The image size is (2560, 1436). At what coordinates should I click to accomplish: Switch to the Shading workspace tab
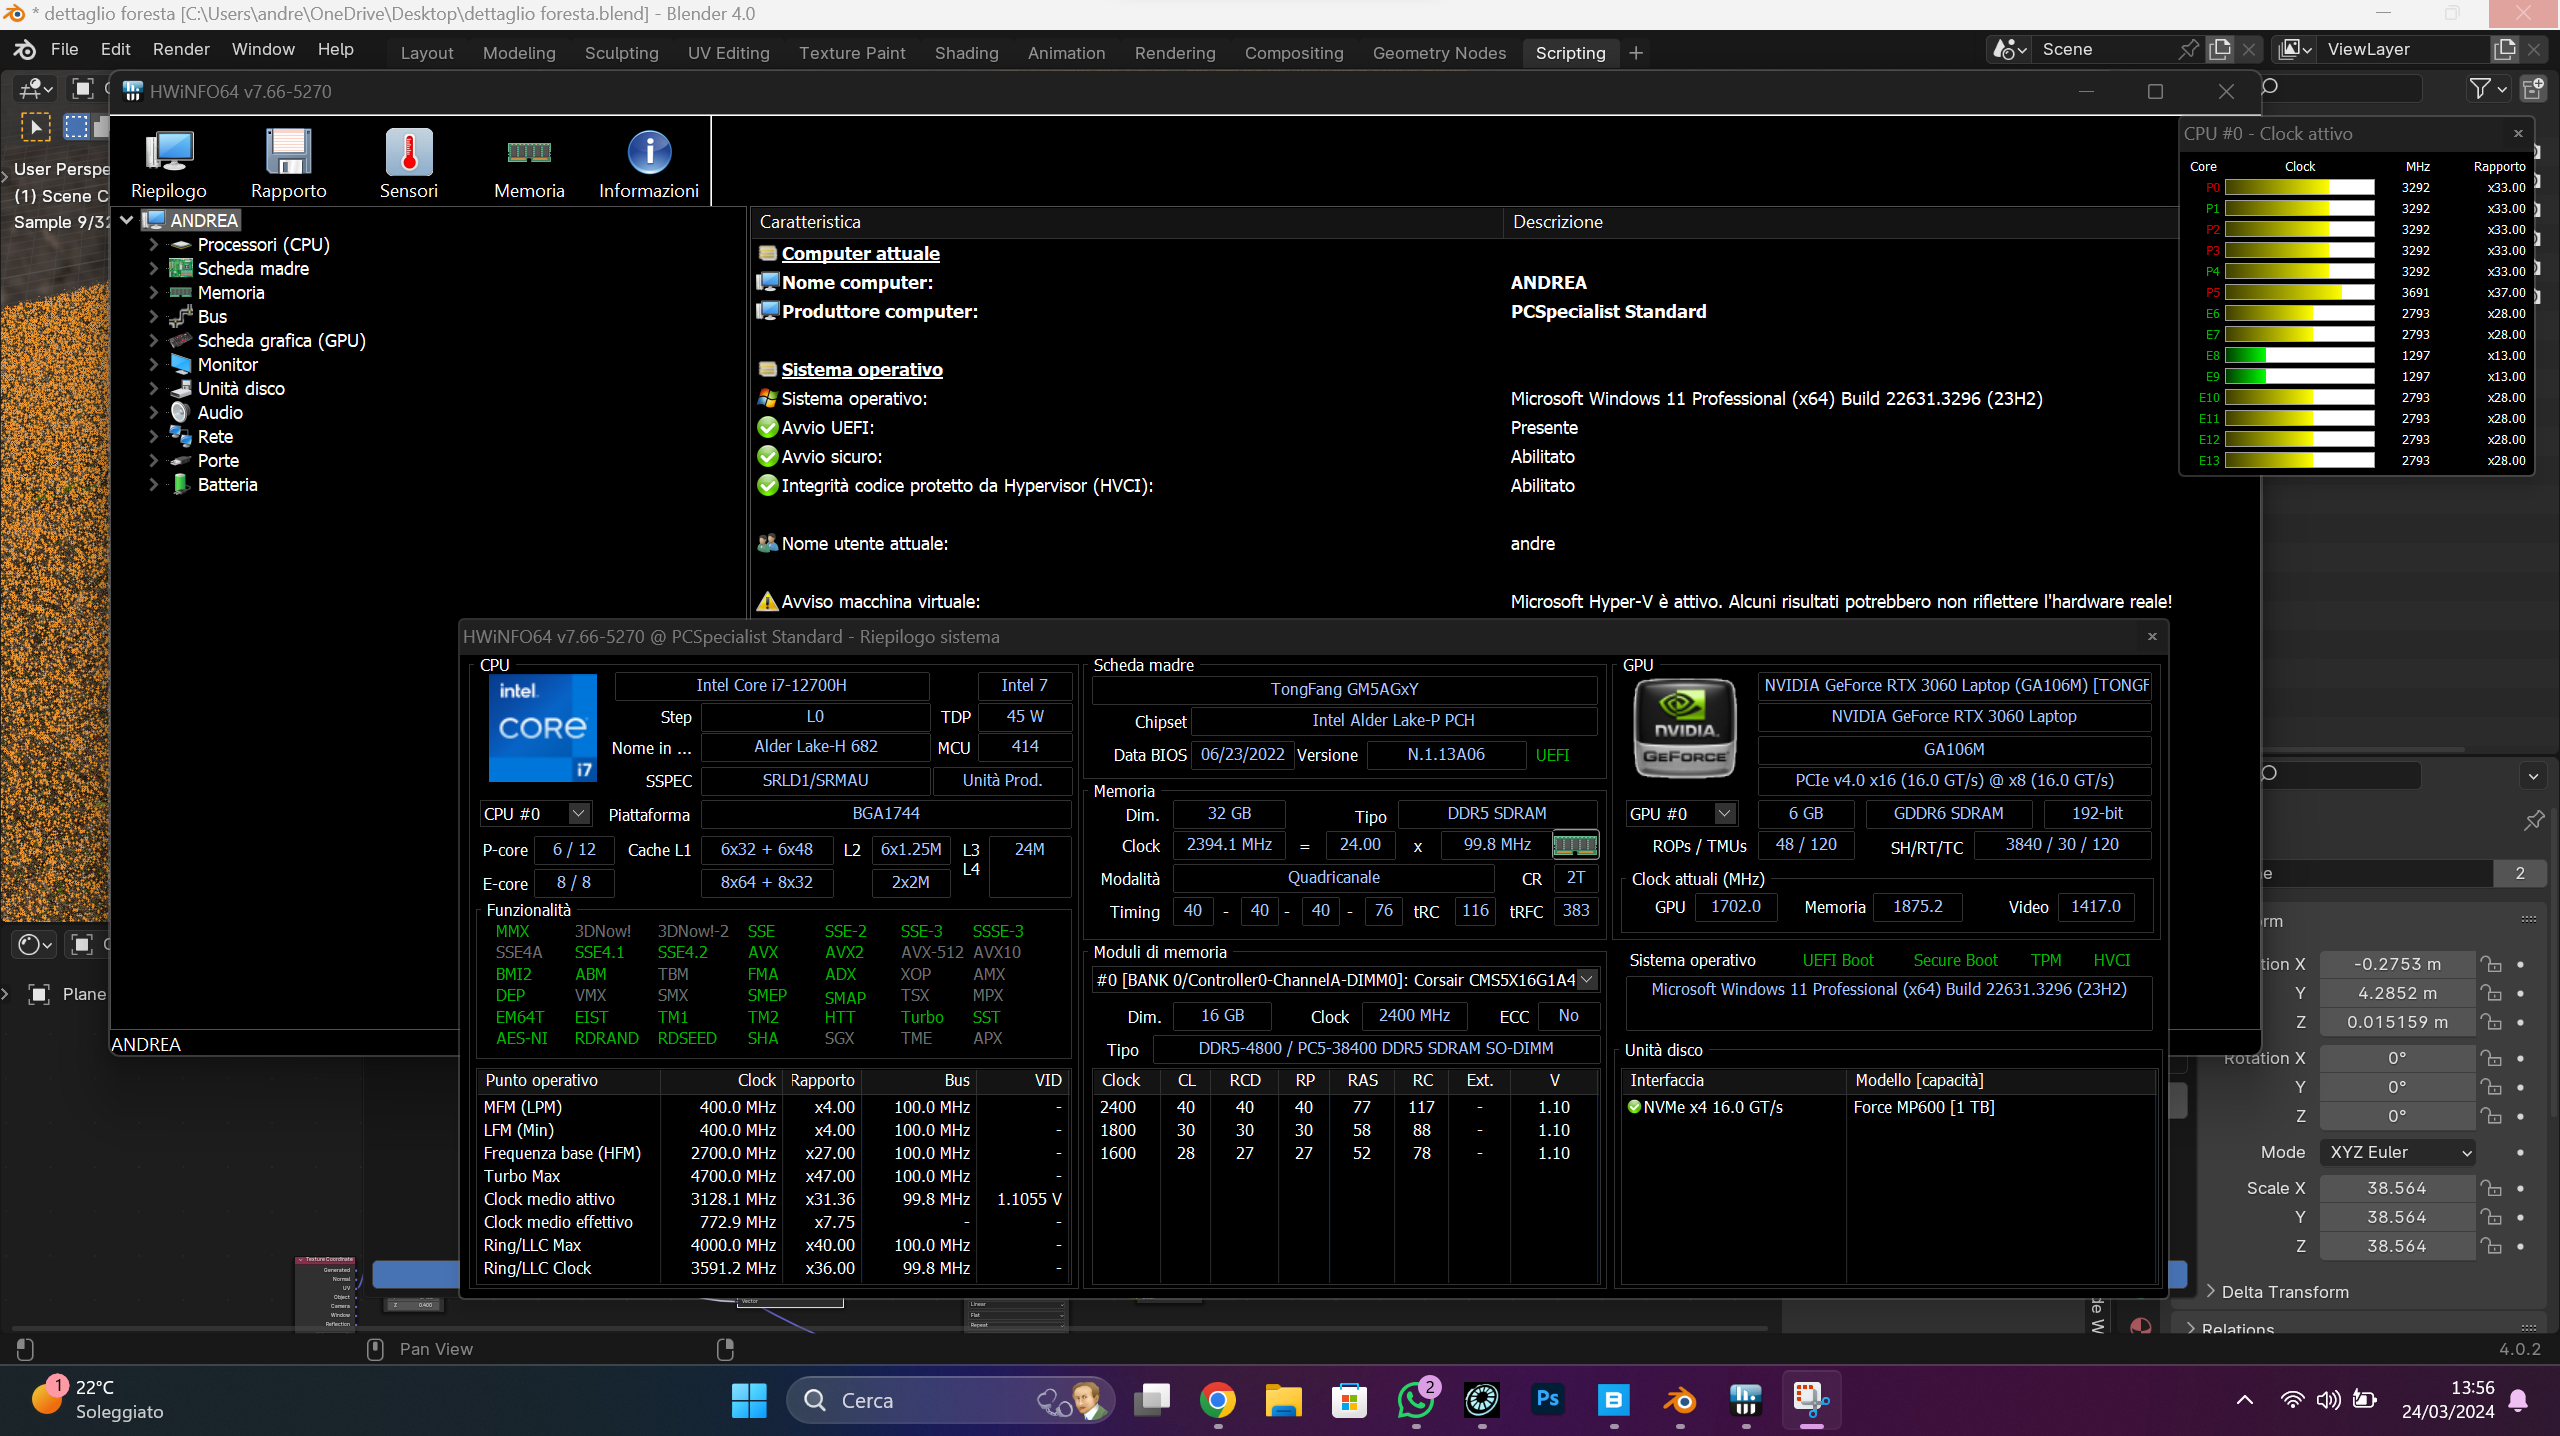pyautogui.click(x=966, y=53)
